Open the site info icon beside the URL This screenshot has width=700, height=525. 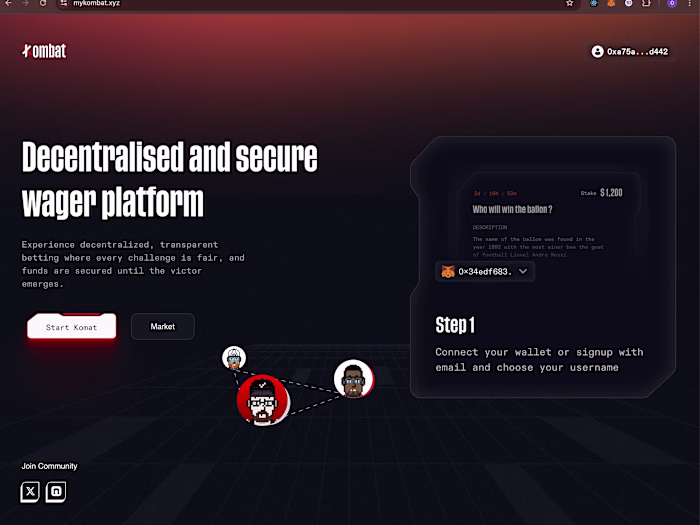pyautogui.click(x=64, y=3)
